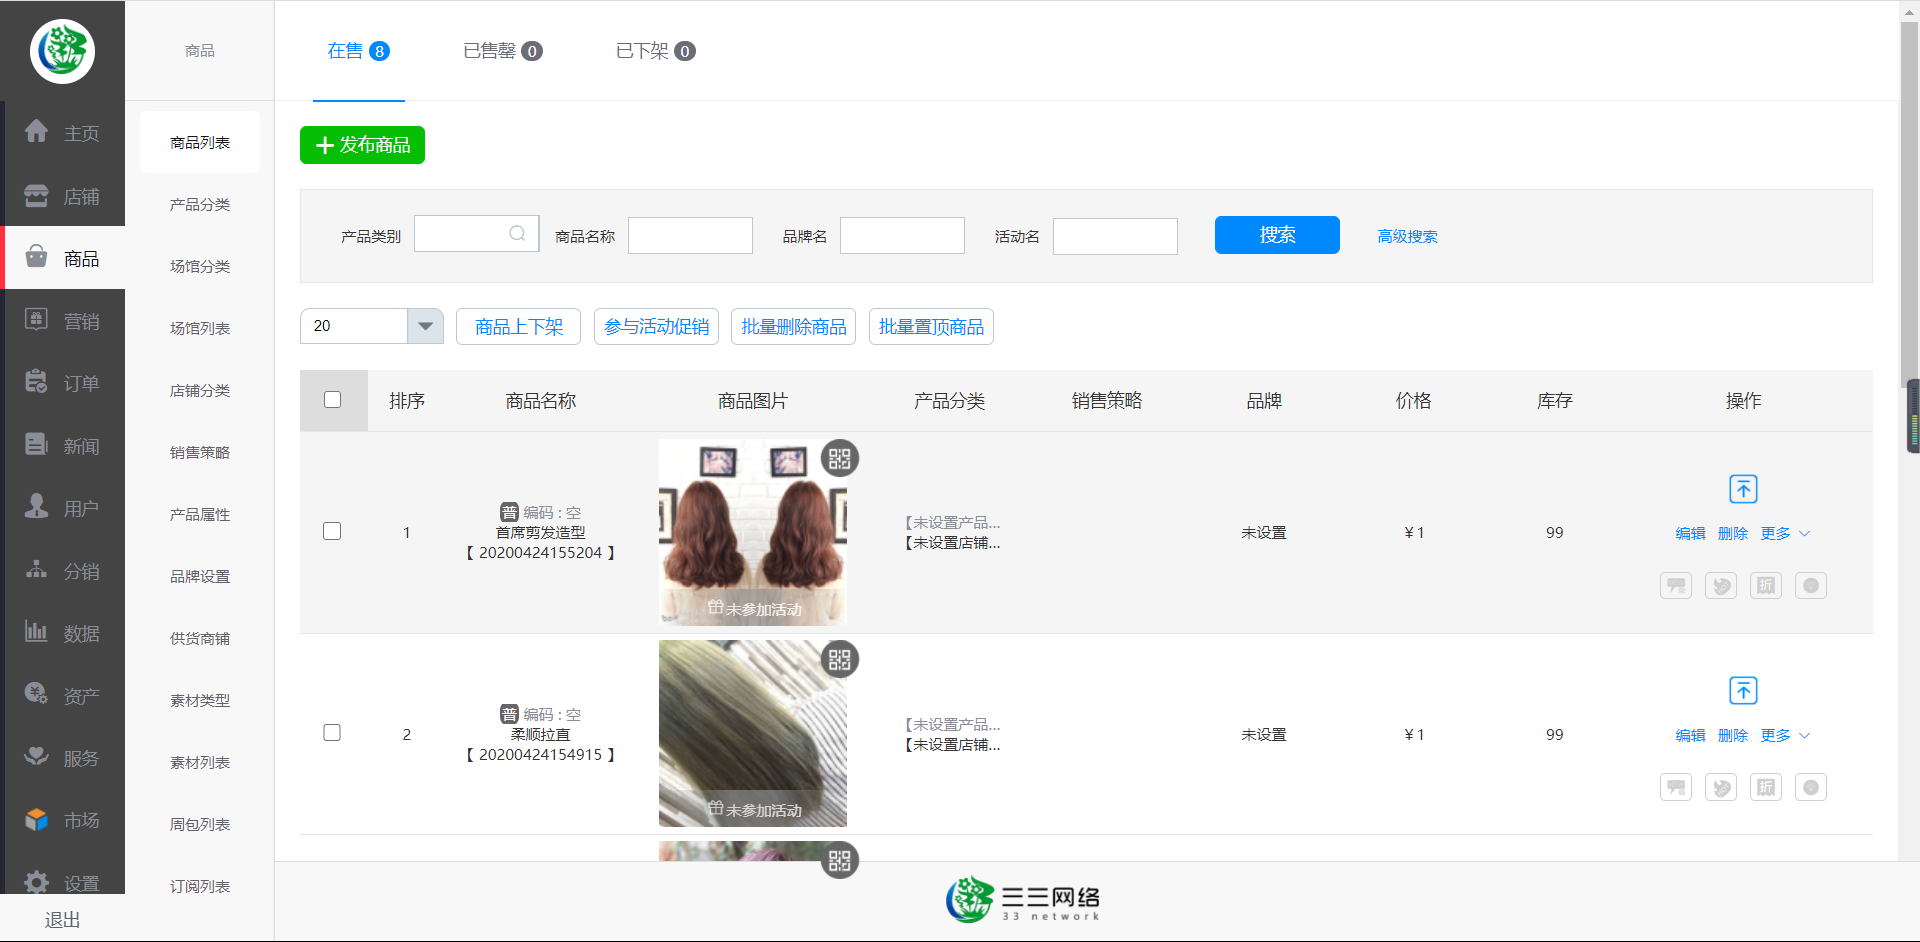Click the QR code icon on first product image
Viewport: 1920px width, 942px height.
point(839,459)
